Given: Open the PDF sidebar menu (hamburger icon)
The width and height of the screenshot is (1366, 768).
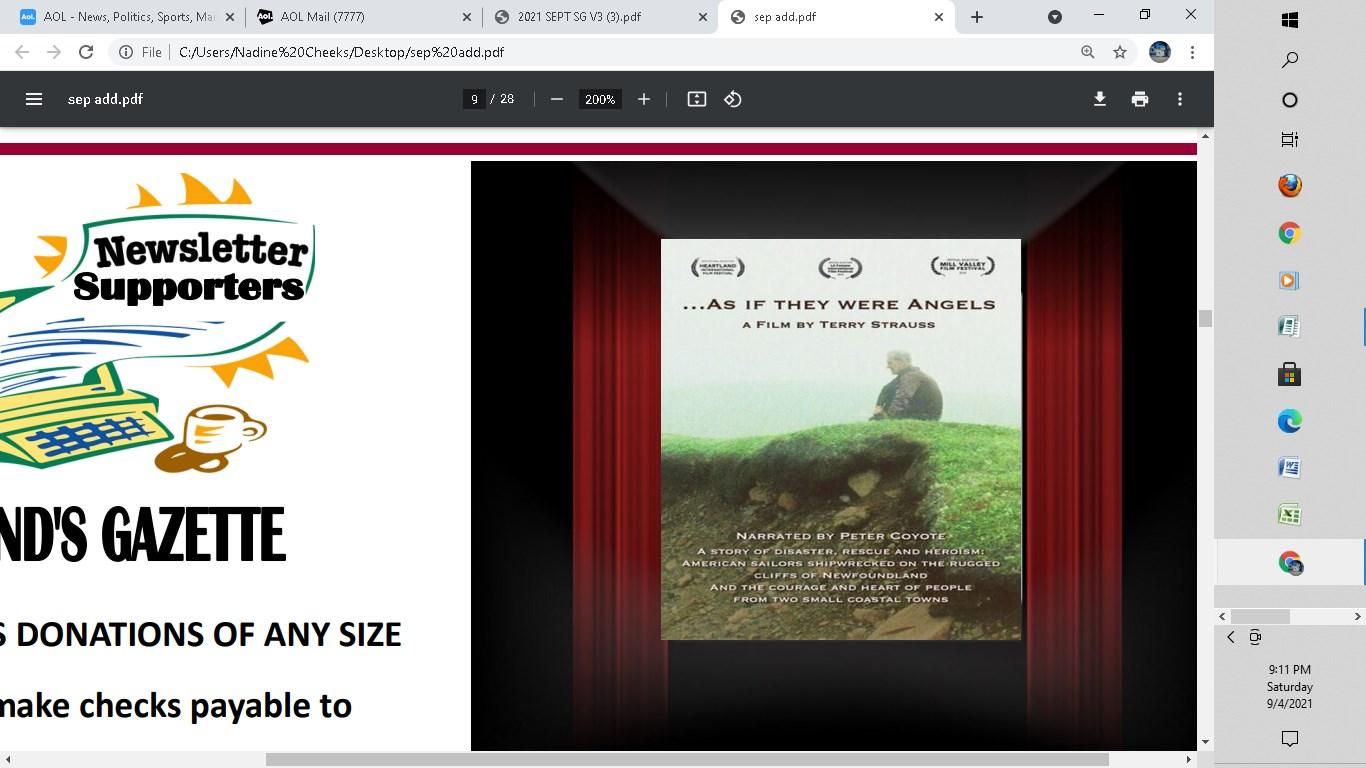Looking at the screenshot, I should tap(34, 99).
